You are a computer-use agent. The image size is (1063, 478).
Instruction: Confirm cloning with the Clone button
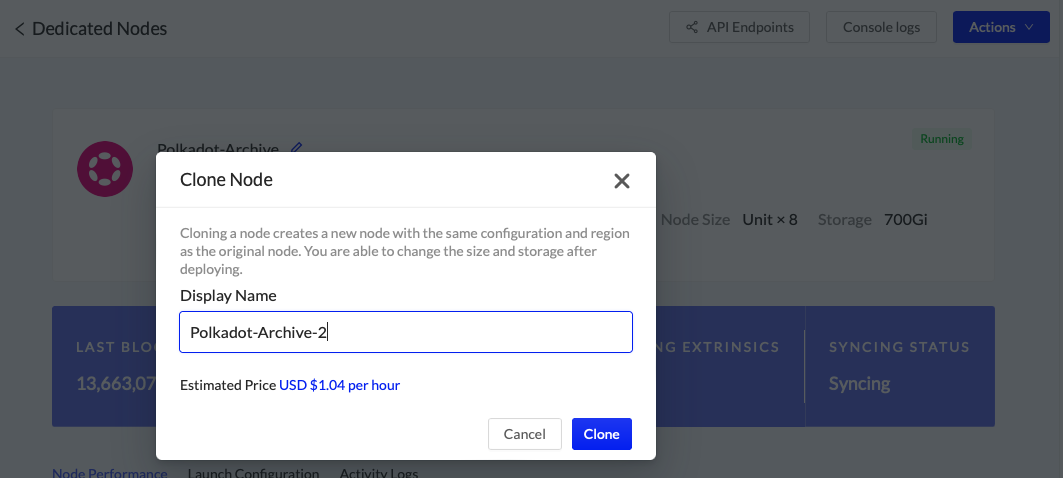pyautogui.click(x=601, y=434)
